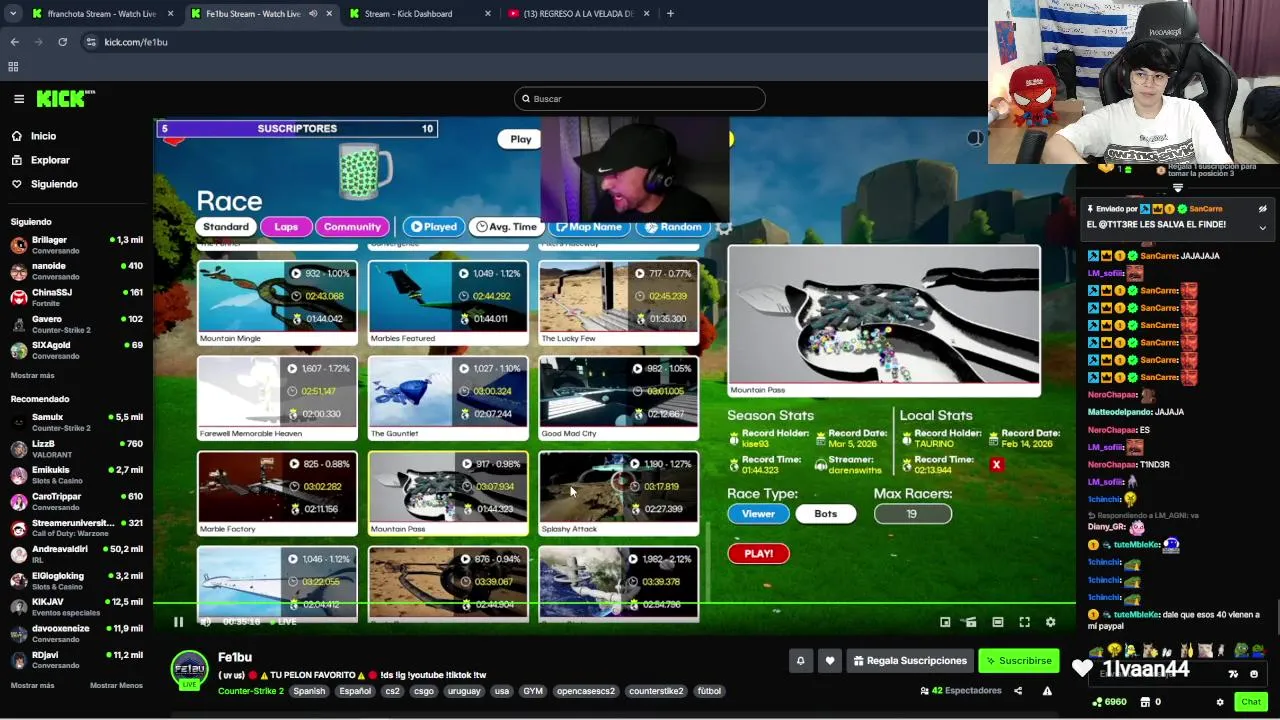This screenshot has height=720, width=1280.
Task: Open Samulx recommended channel
Action: tap(76, 422)
